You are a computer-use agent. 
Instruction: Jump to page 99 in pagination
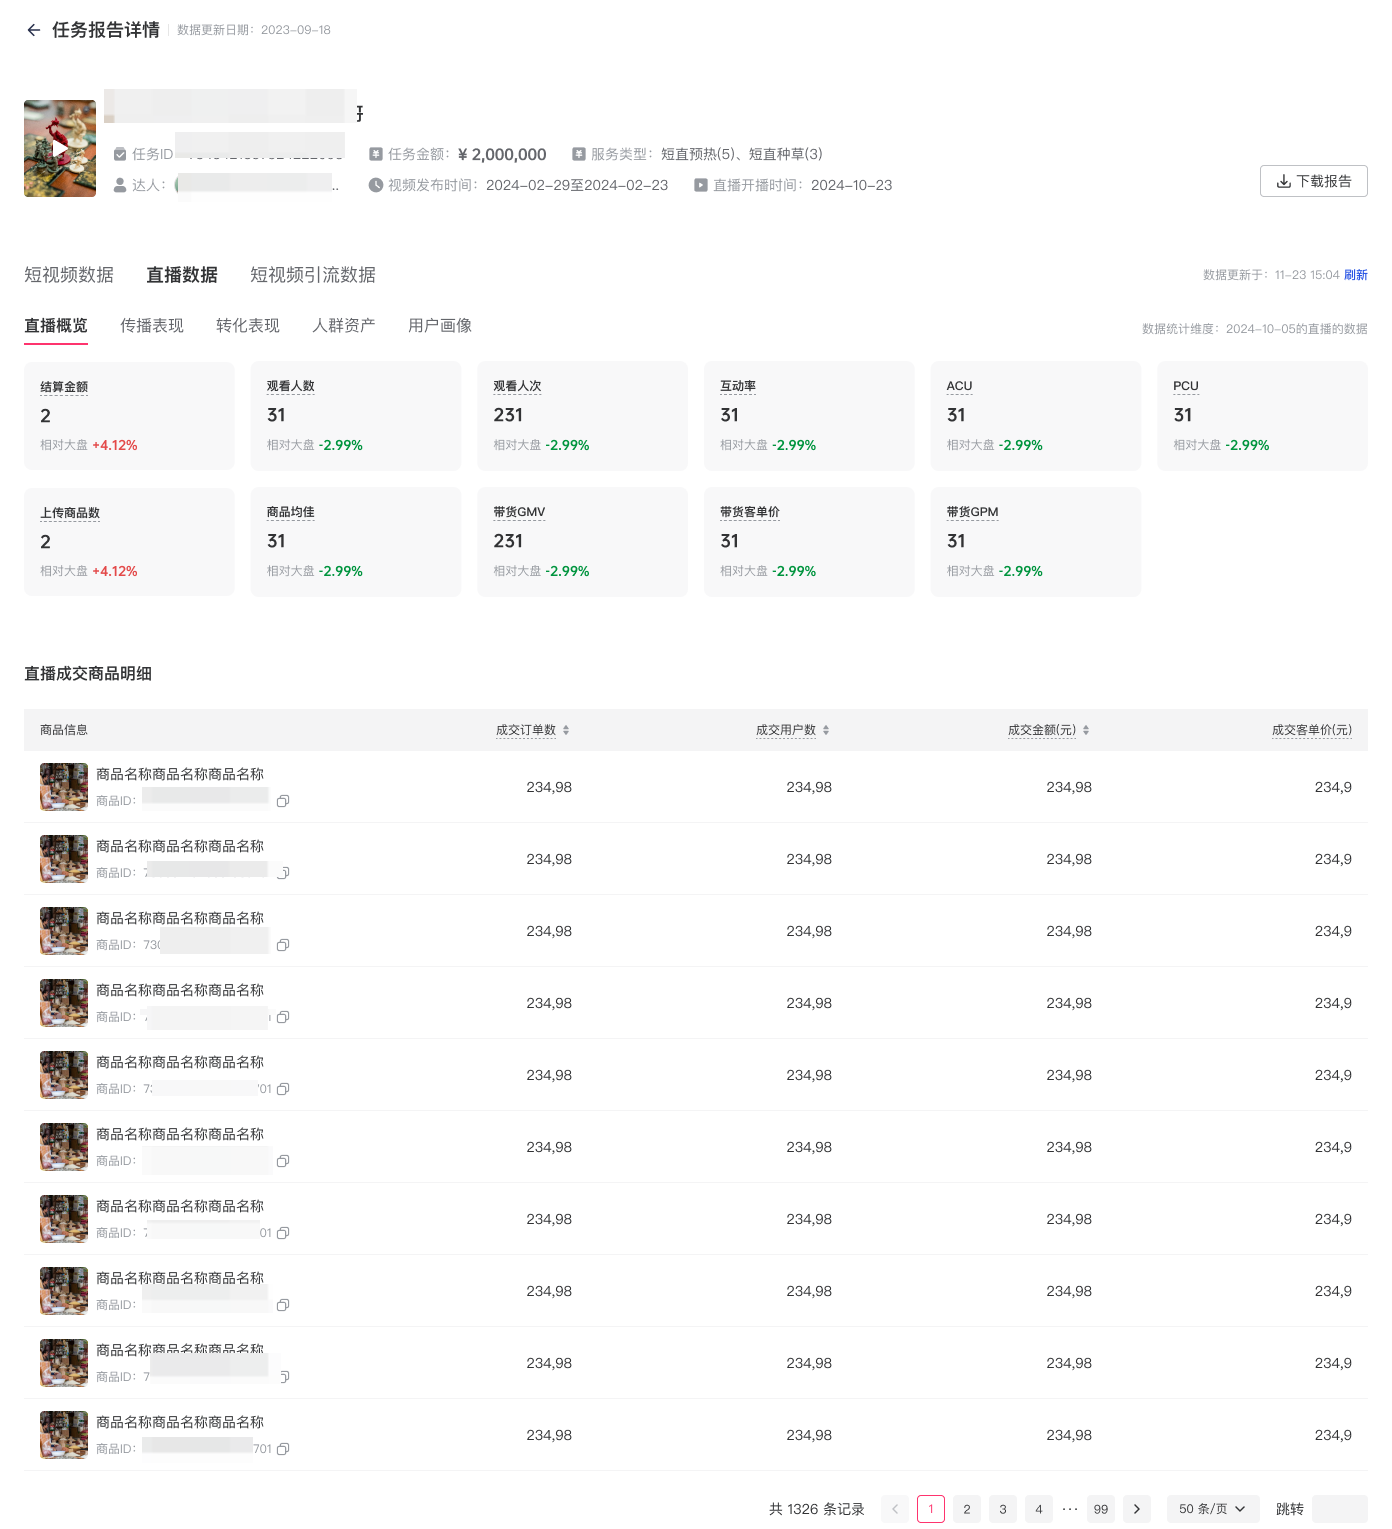1101,1509
